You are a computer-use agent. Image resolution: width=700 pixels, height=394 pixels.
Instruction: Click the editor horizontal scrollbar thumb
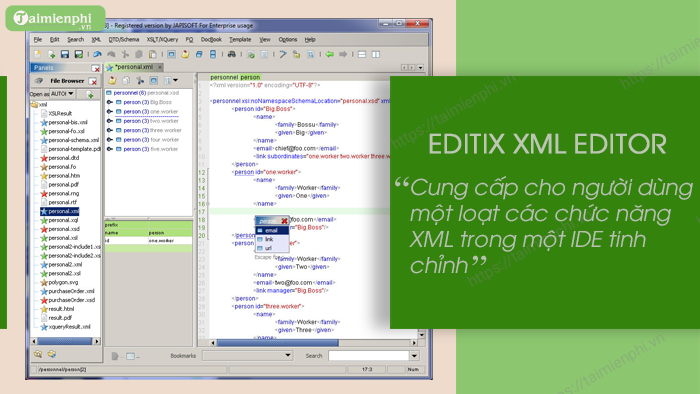click(x=277, y=343)
